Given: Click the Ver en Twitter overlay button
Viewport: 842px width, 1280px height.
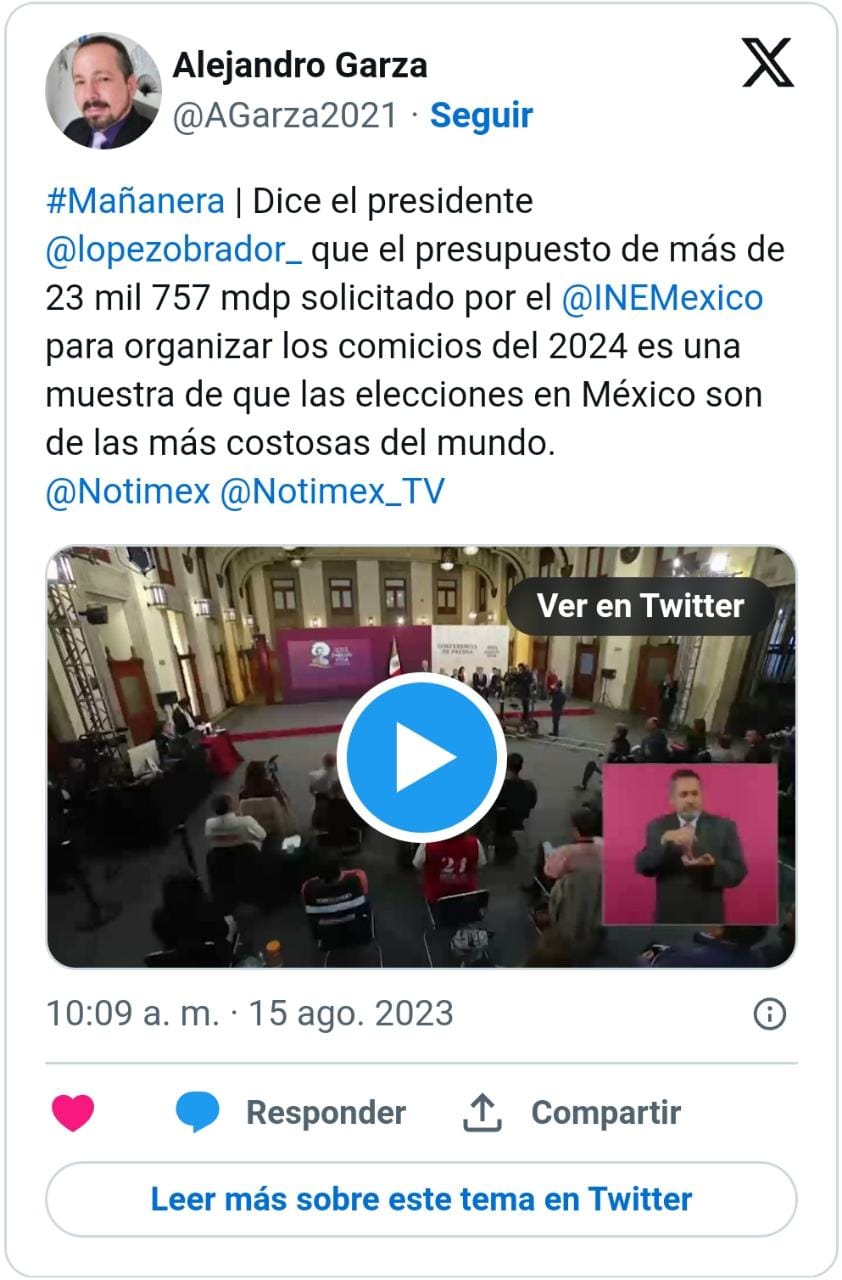Looking at the screenshot, I should pyautogui.click(x=640, y=606).
